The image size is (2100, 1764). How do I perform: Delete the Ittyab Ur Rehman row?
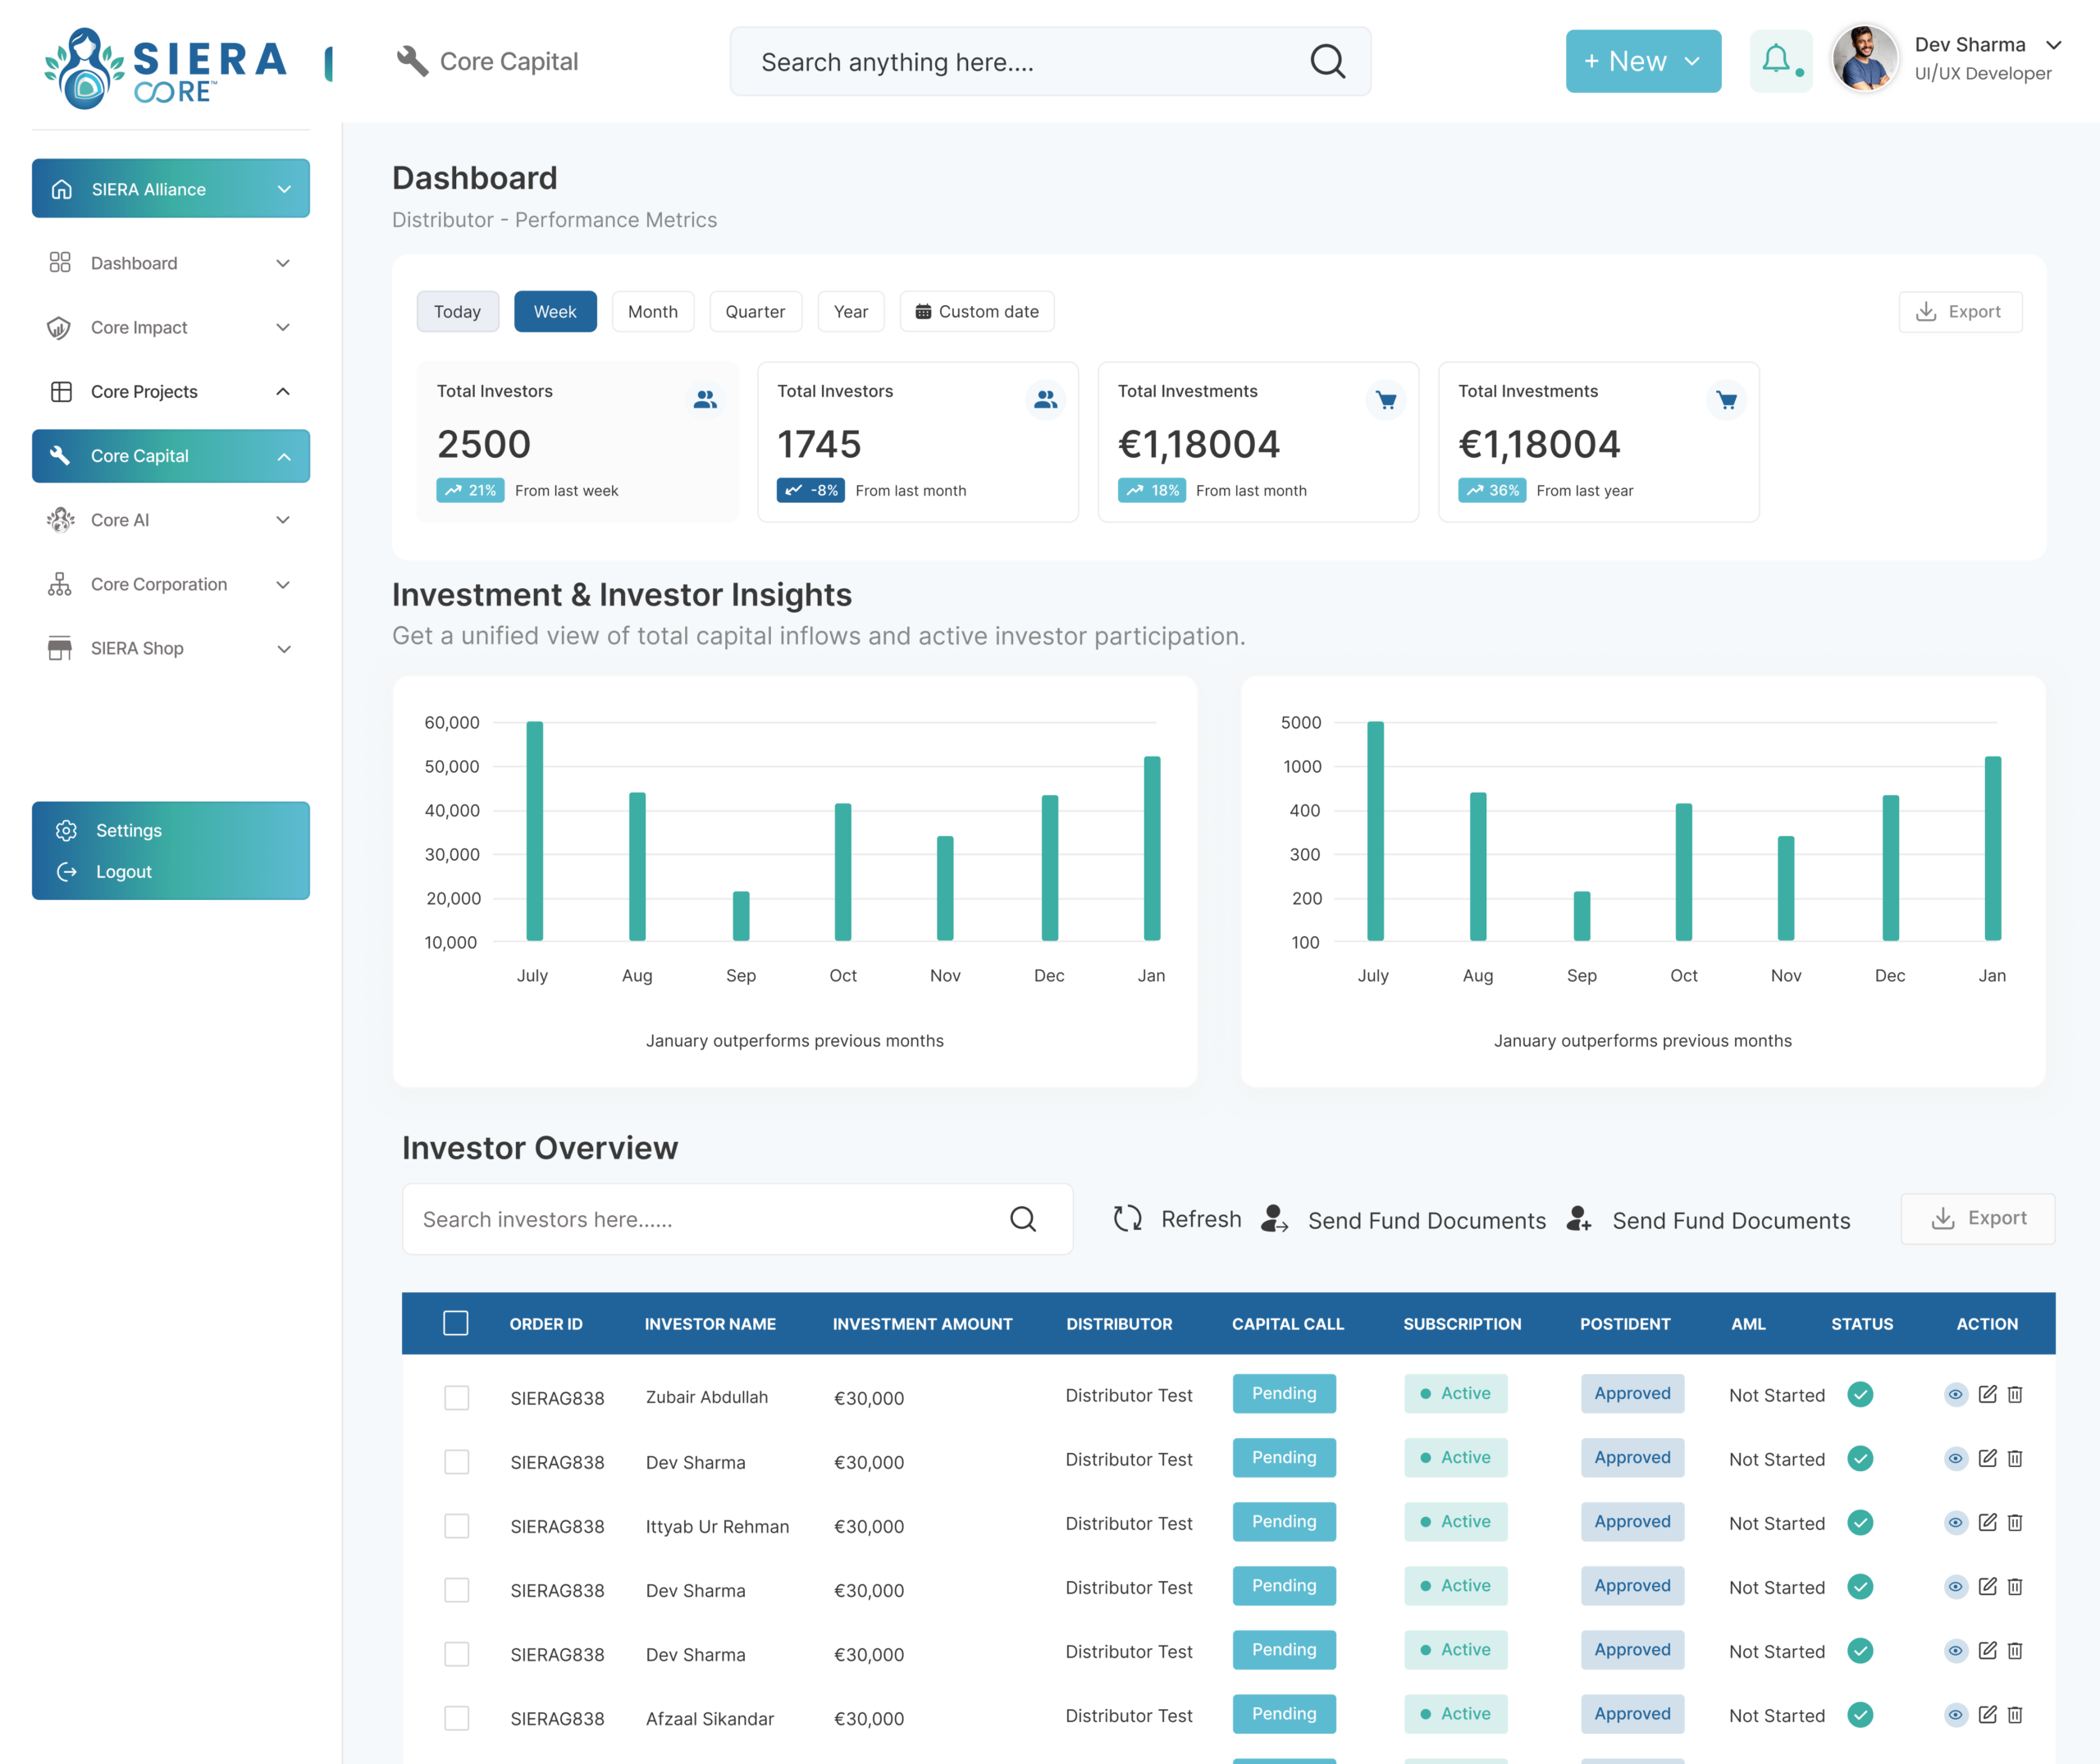coord(2015,1522)
